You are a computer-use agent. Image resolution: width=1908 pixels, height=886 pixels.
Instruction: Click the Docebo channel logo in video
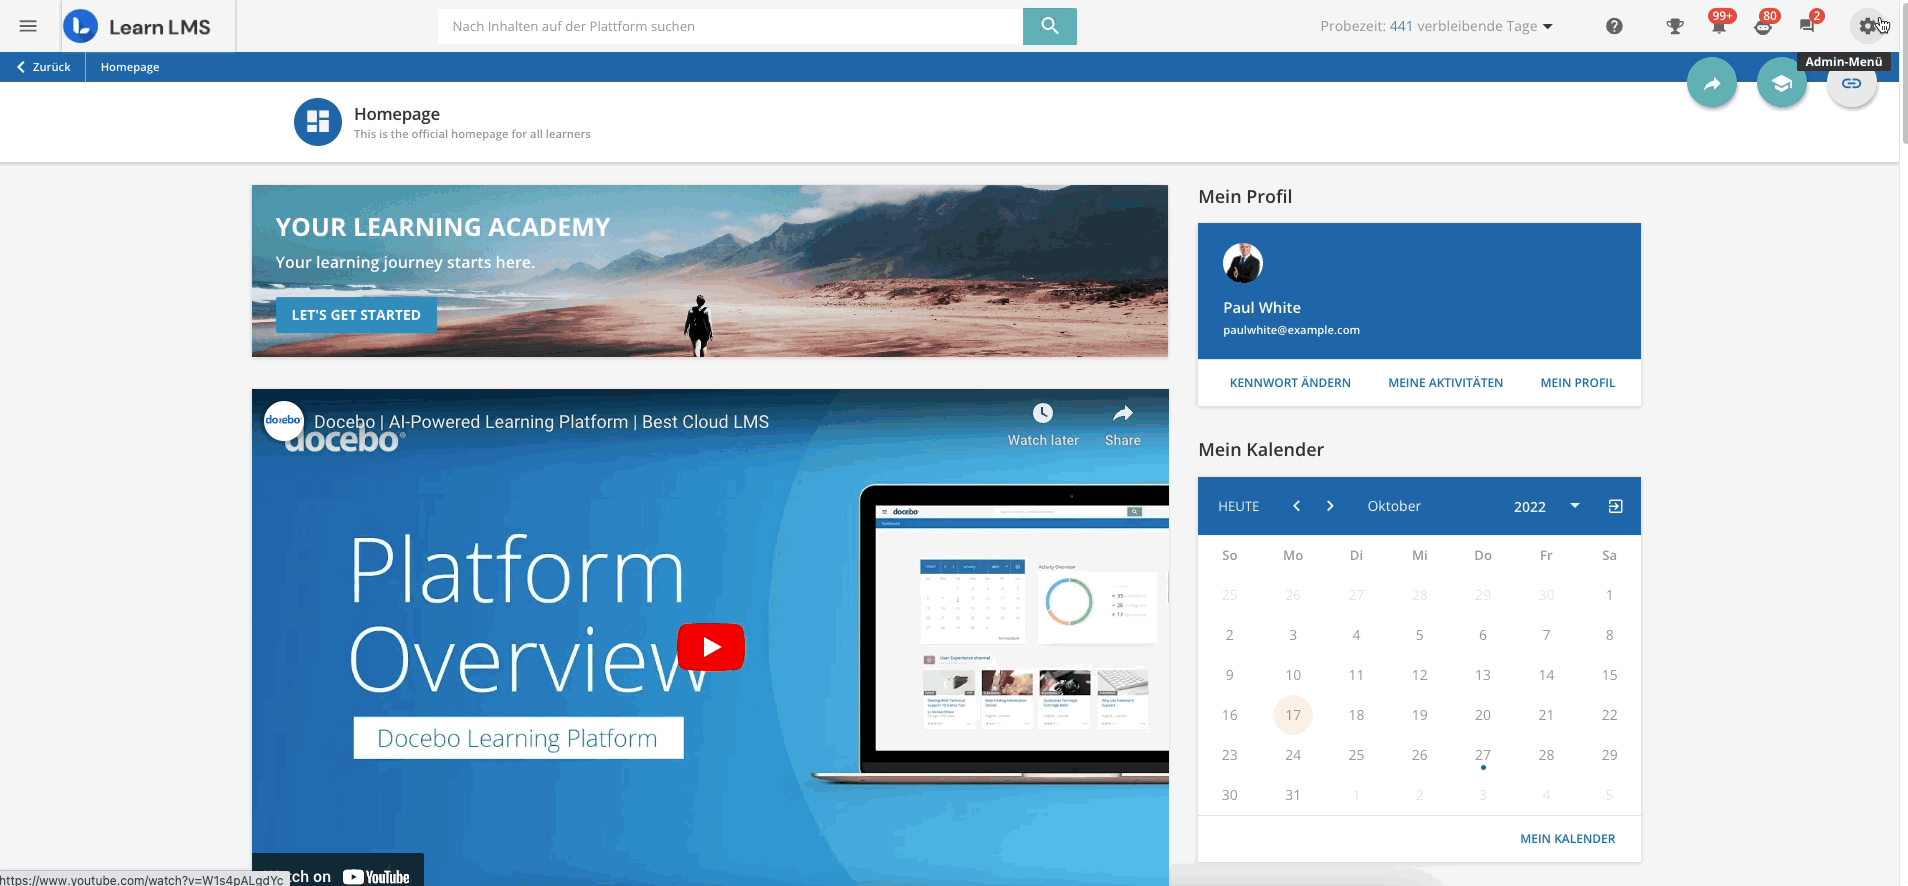(x=284, y=421)
